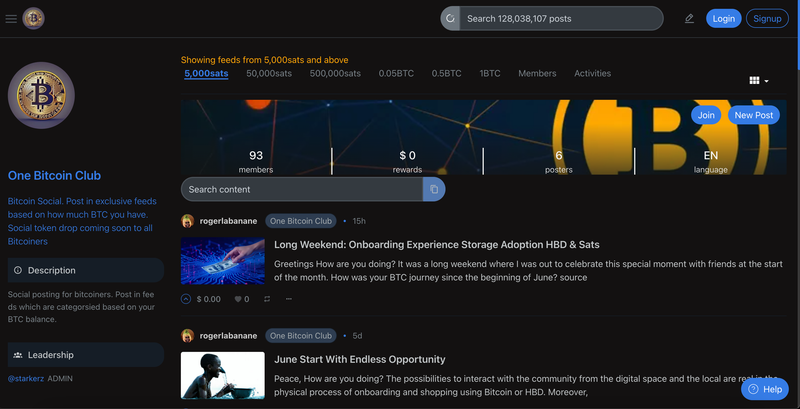
Task: Open the grid layout view dropdown
Action: [759, 81]
